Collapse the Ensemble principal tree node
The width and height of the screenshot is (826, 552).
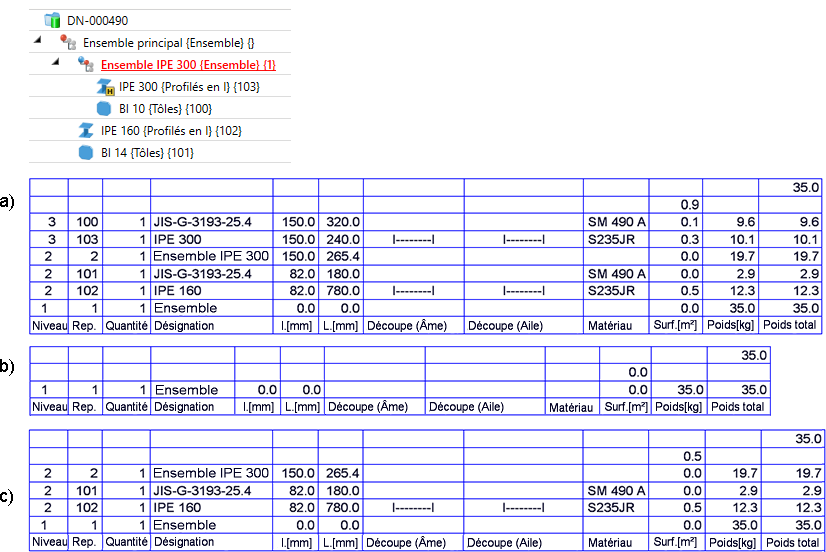[x=37, y=40]
